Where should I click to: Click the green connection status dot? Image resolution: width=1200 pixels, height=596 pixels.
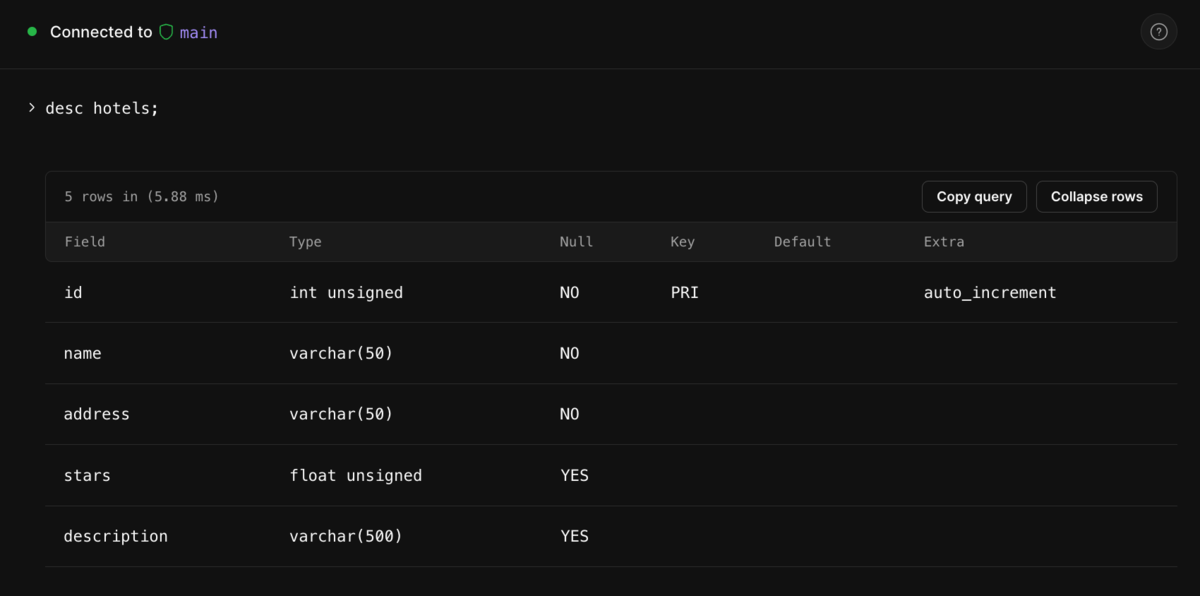pyautogui.click(x=32, y=32)
